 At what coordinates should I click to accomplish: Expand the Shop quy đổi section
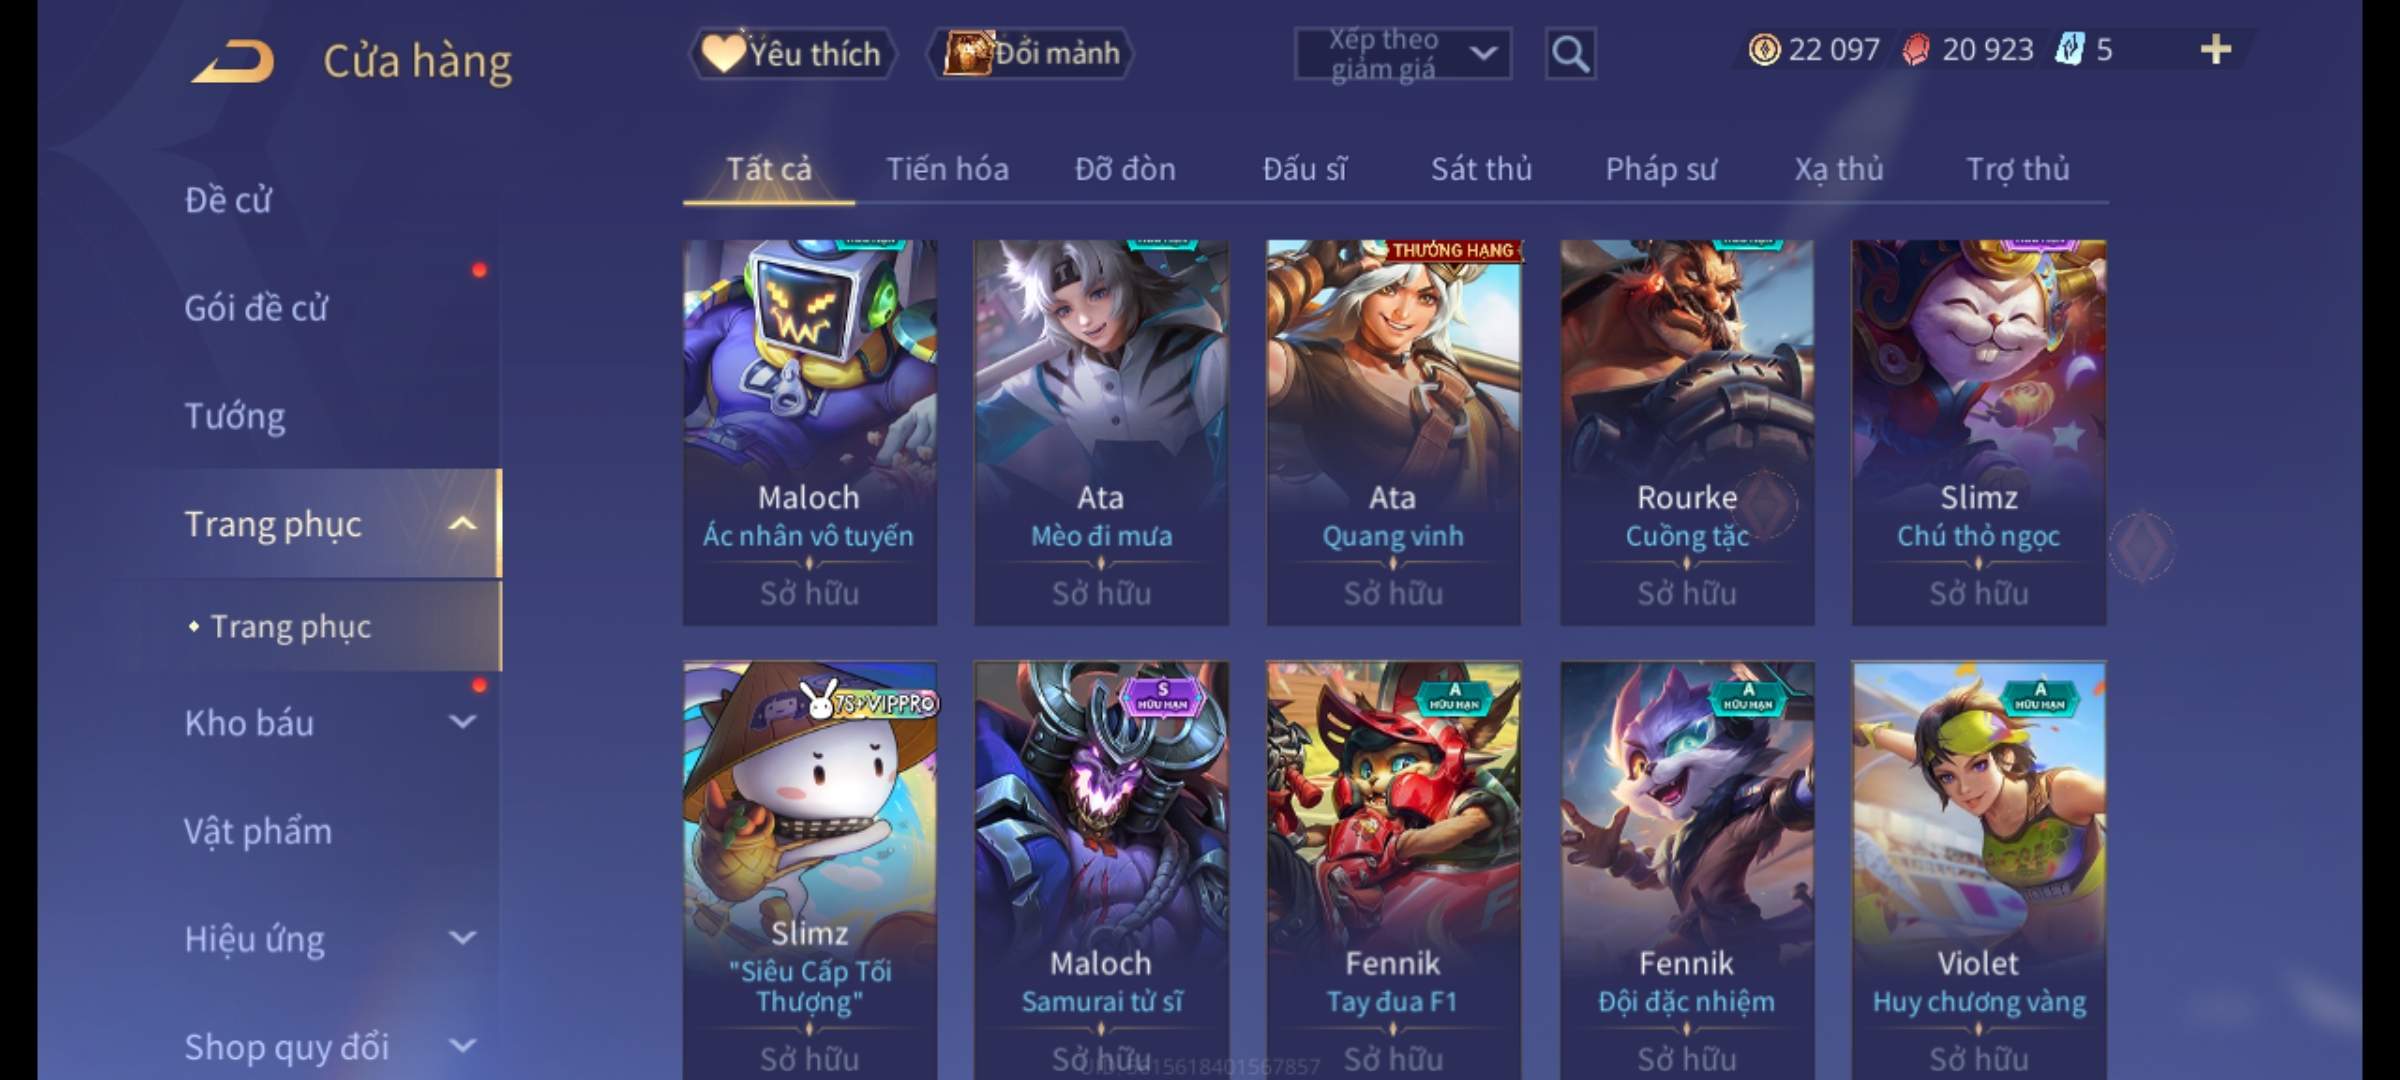[x=462, y=1046]
